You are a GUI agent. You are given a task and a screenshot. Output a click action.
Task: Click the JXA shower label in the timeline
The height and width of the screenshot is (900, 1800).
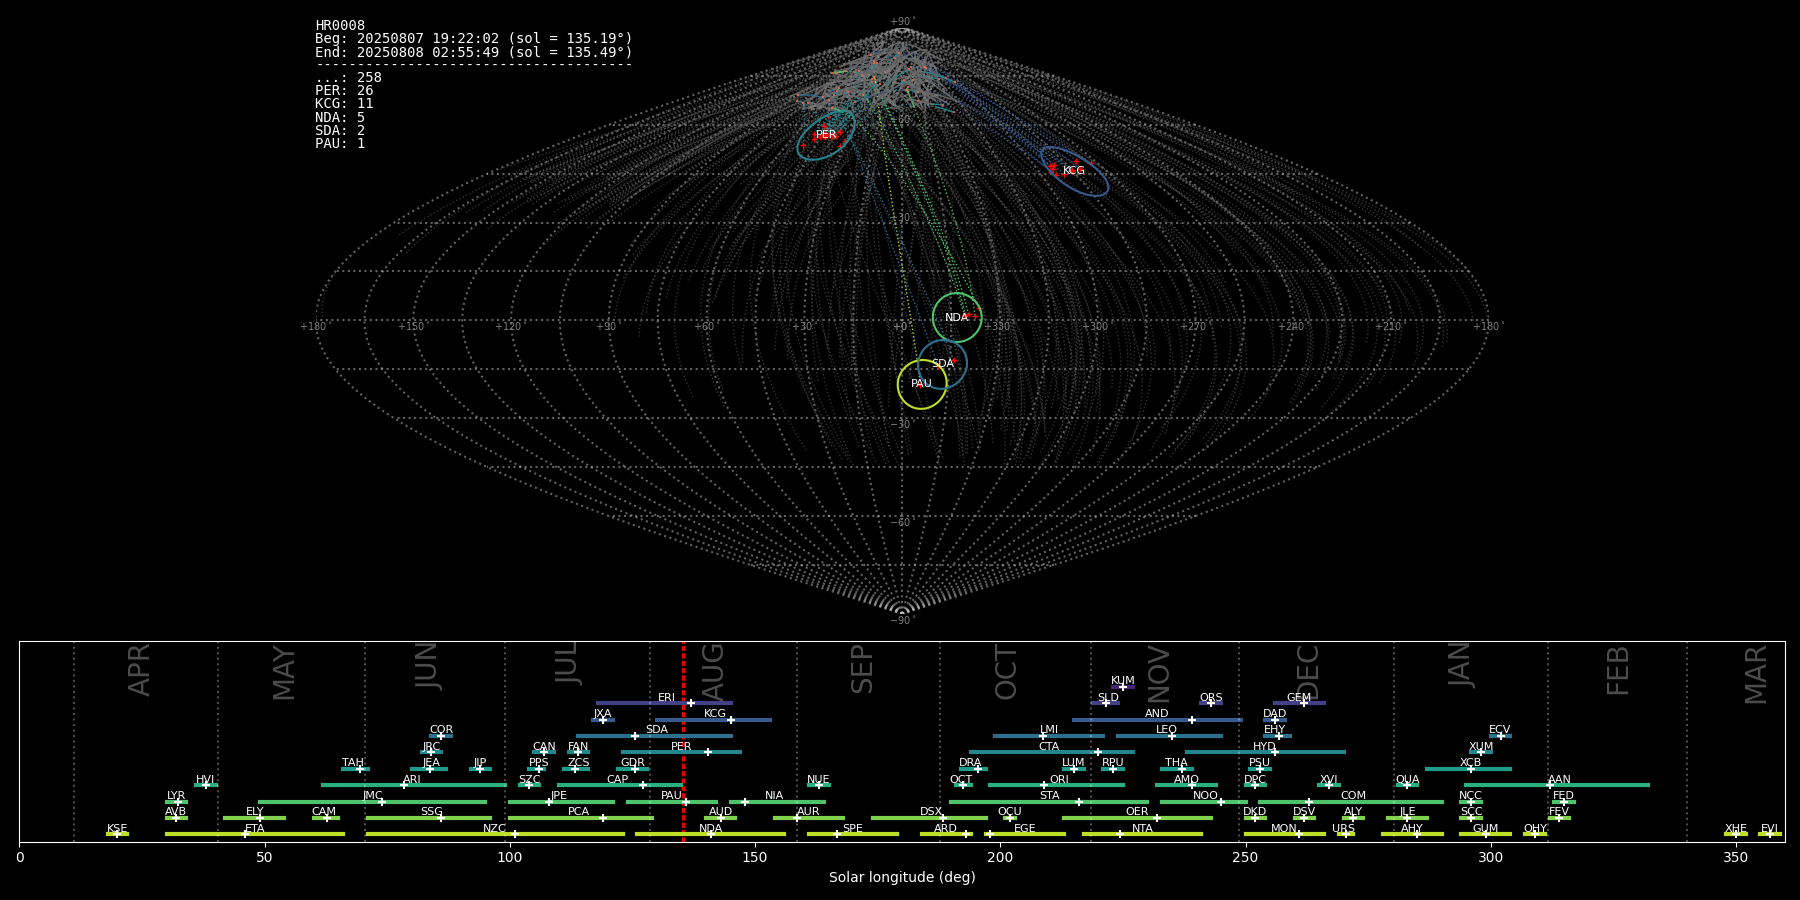tap(602, 714)
